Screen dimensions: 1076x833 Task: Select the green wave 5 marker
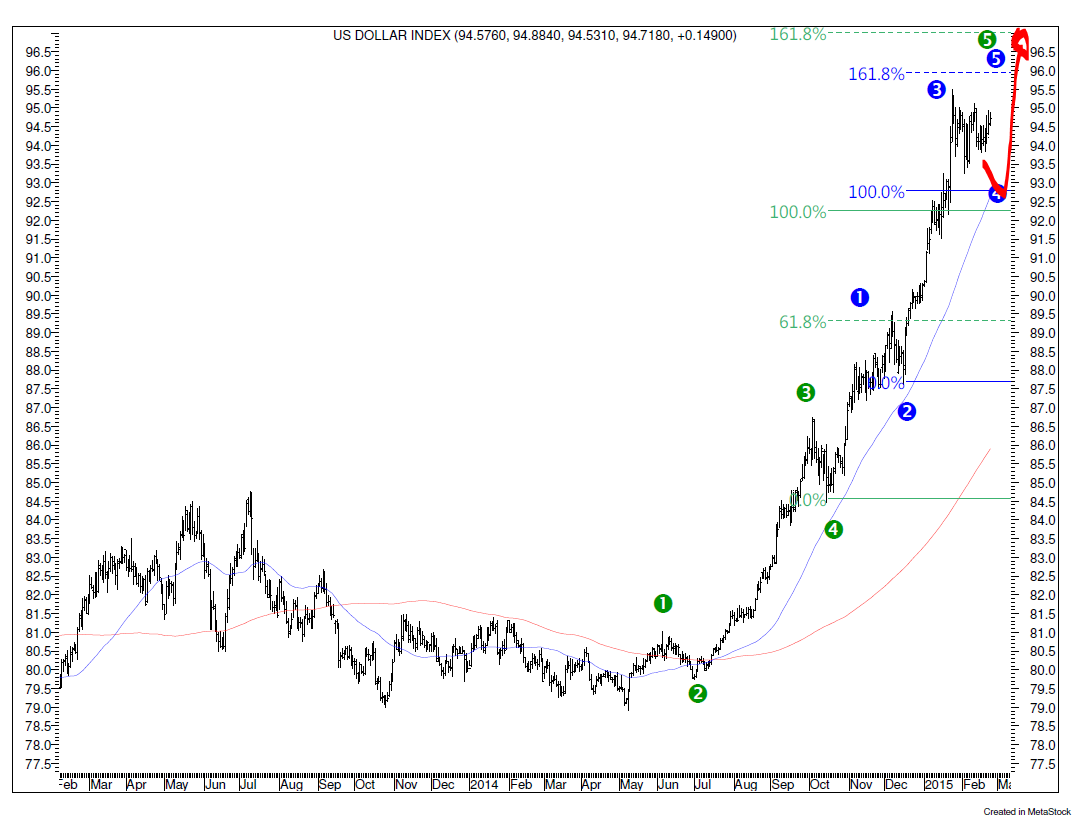987,40
